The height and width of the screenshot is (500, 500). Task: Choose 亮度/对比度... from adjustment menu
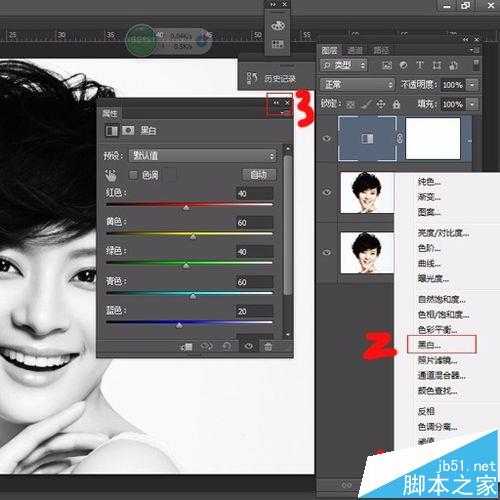click(x=443, y=233)
